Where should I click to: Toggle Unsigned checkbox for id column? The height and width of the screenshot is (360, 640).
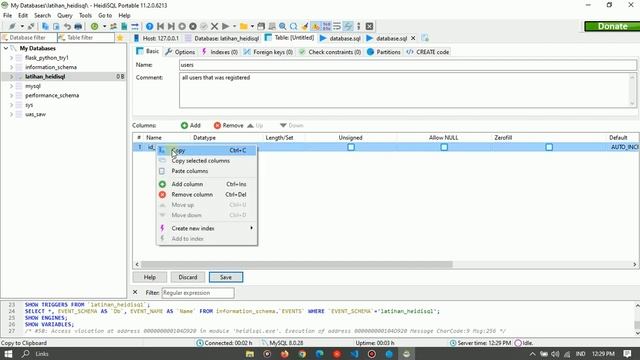351,147
